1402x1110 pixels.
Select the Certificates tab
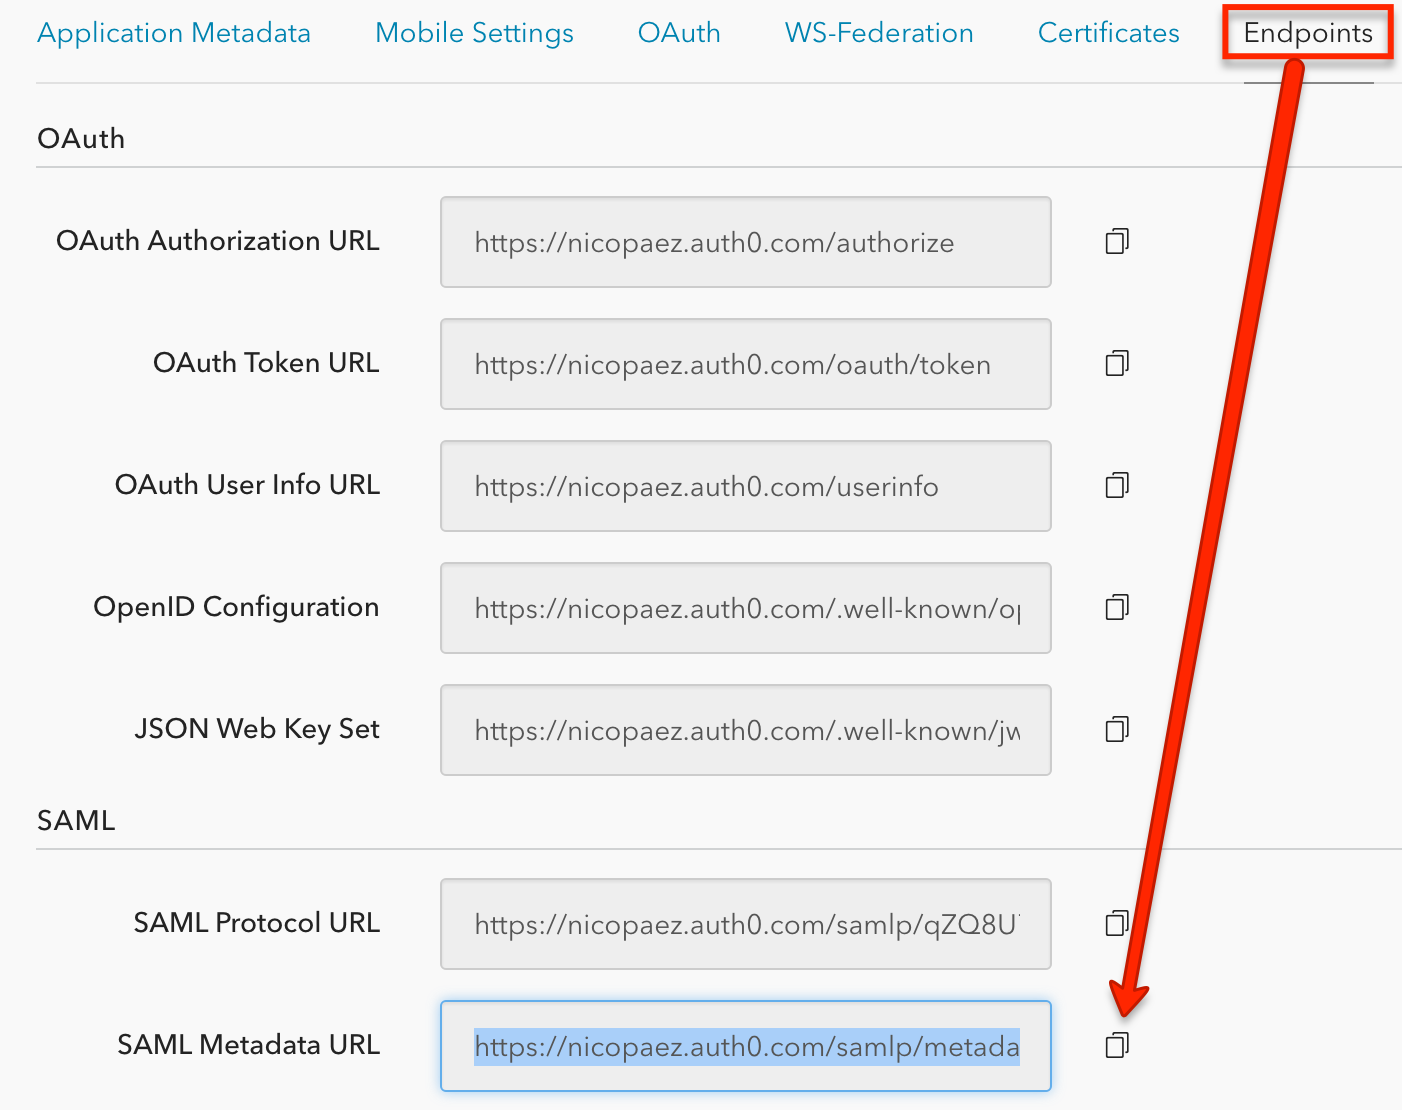(1108, 32)
